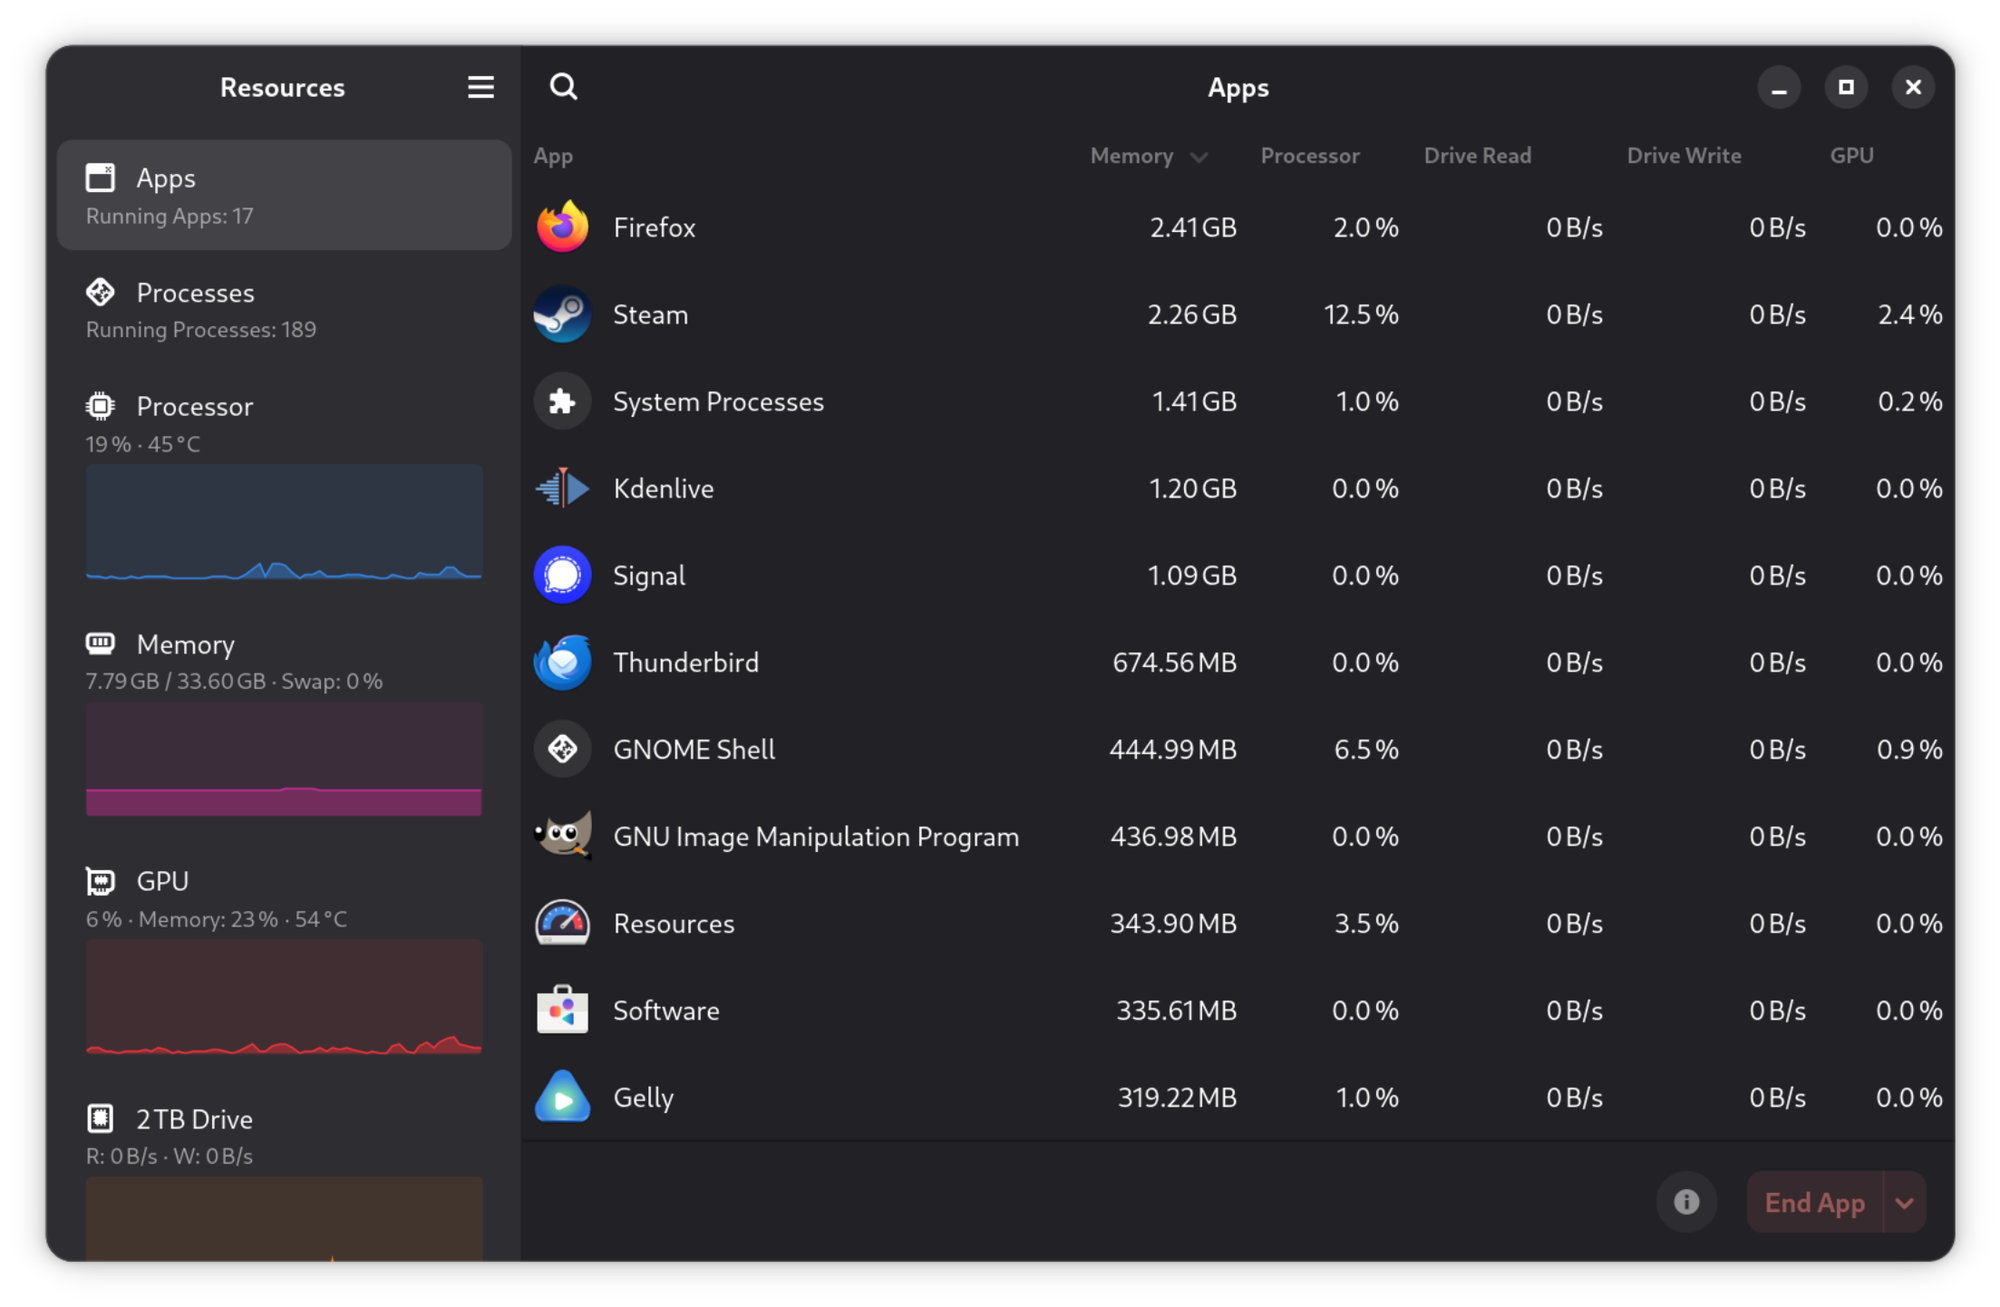Click the 2 TB Drive icon in sidebar

tap(100, 1118)
